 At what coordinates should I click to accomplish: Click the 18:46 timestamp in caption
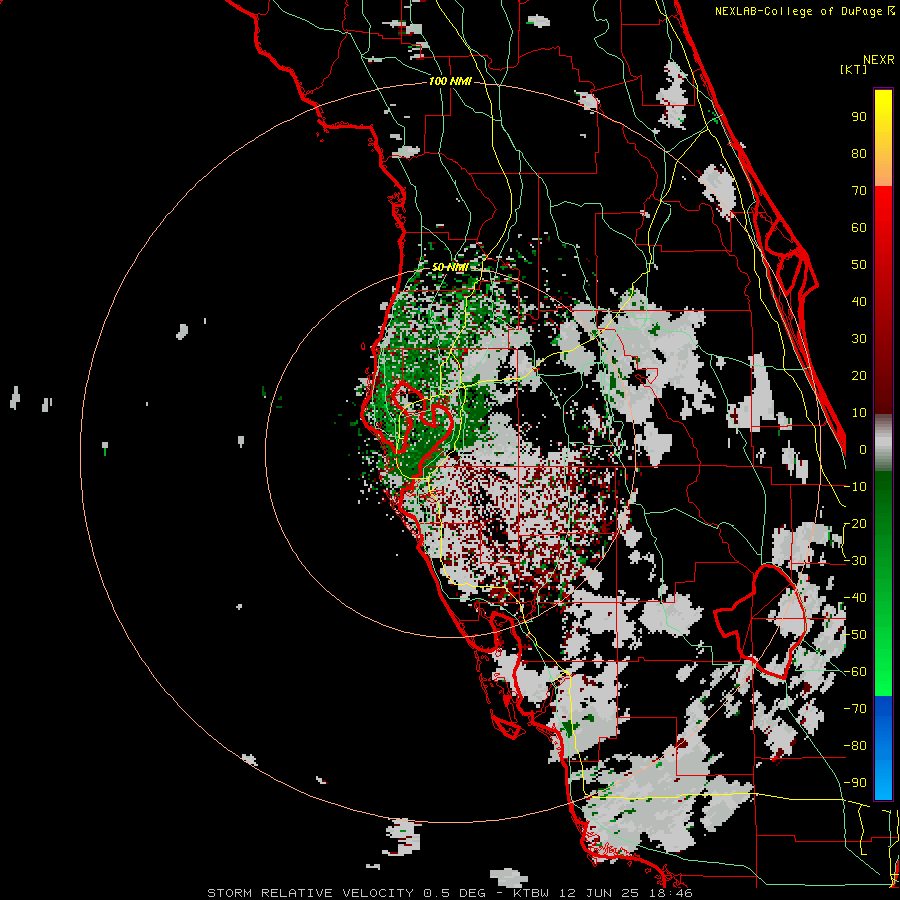670,893
